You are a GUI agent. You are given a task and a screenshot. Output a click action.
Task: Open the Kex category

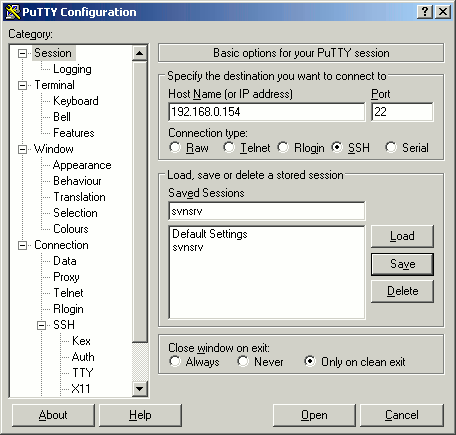tap(81, 341)
